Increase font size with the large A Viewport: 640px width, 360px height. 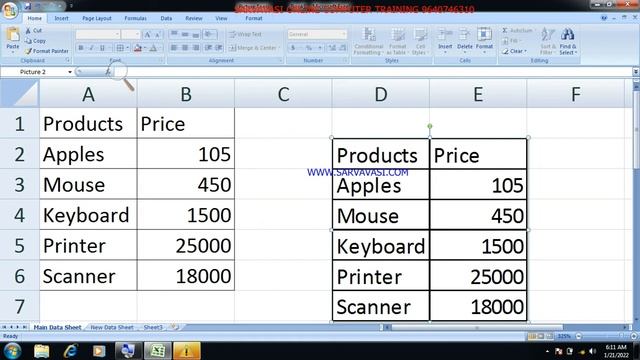click(147, 35)
